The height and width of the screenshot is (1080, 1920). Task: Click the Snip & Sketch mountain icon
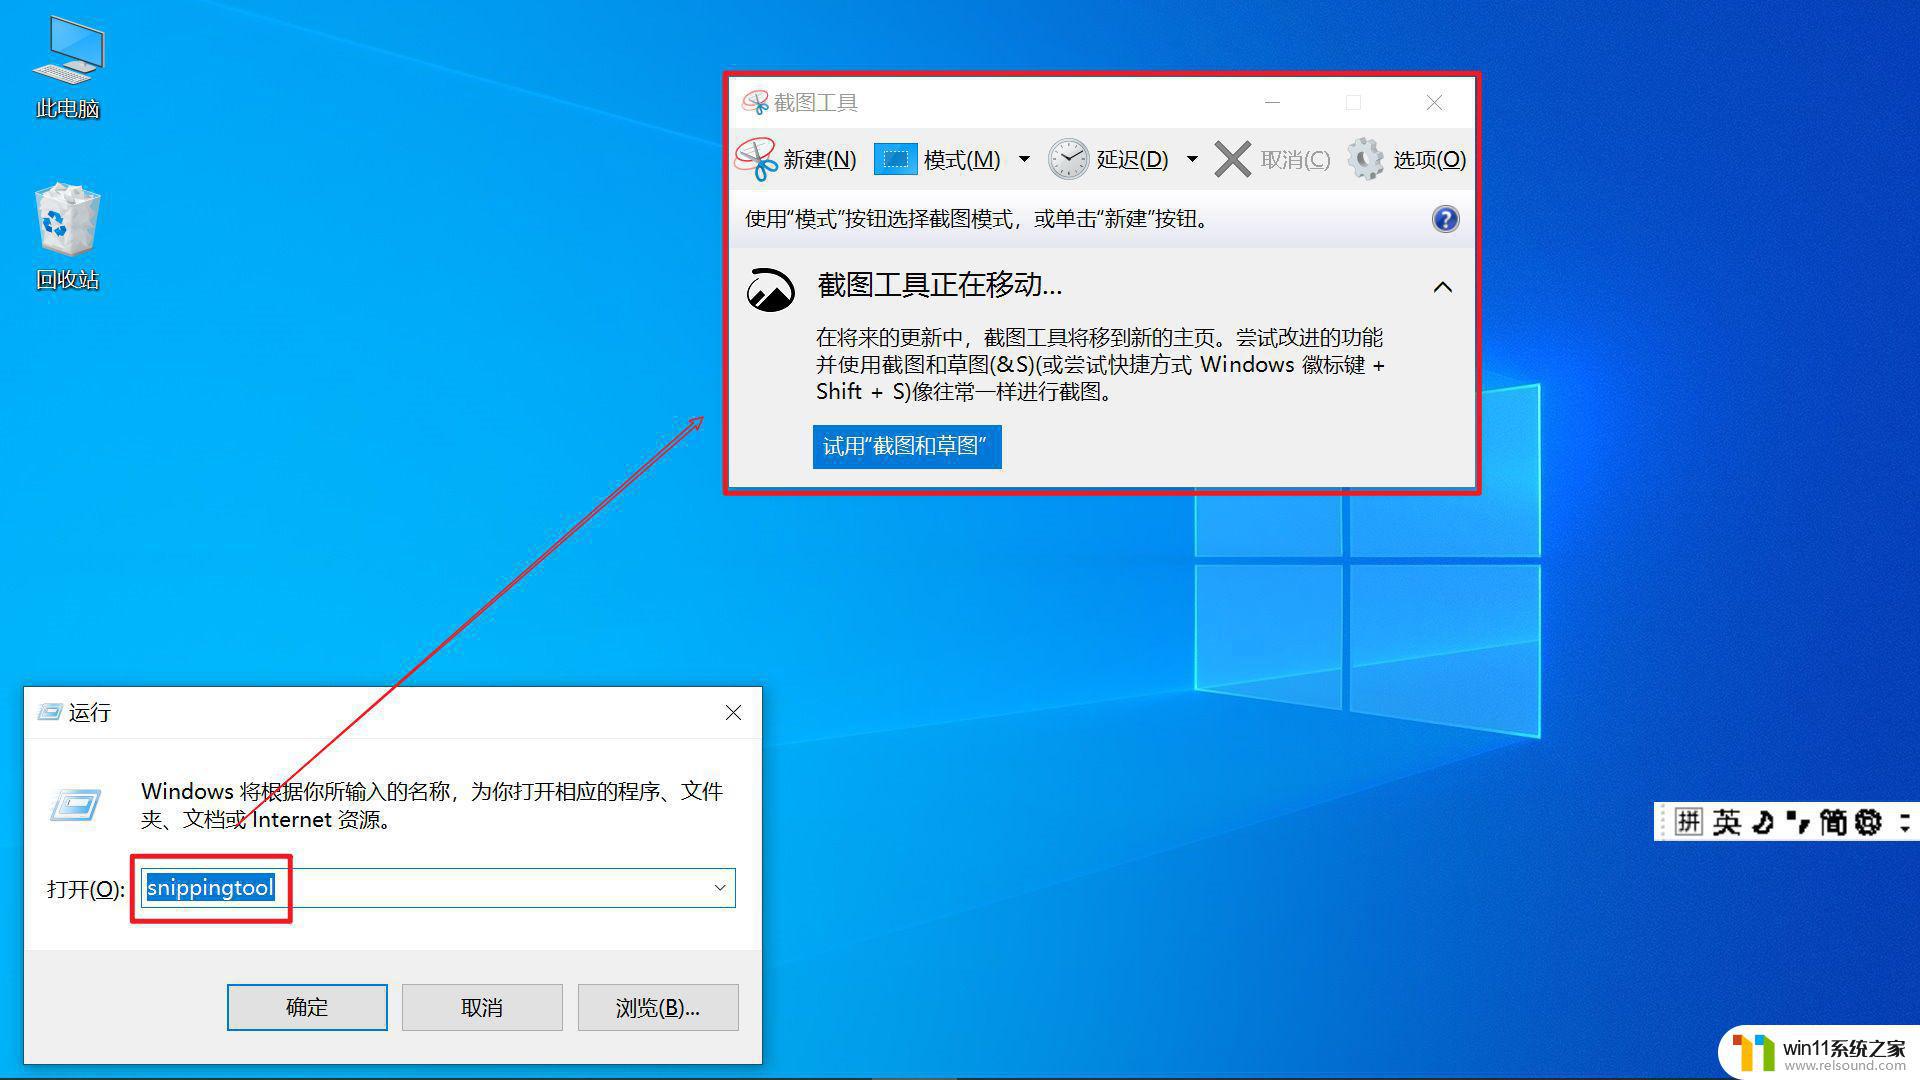point(771,290)
